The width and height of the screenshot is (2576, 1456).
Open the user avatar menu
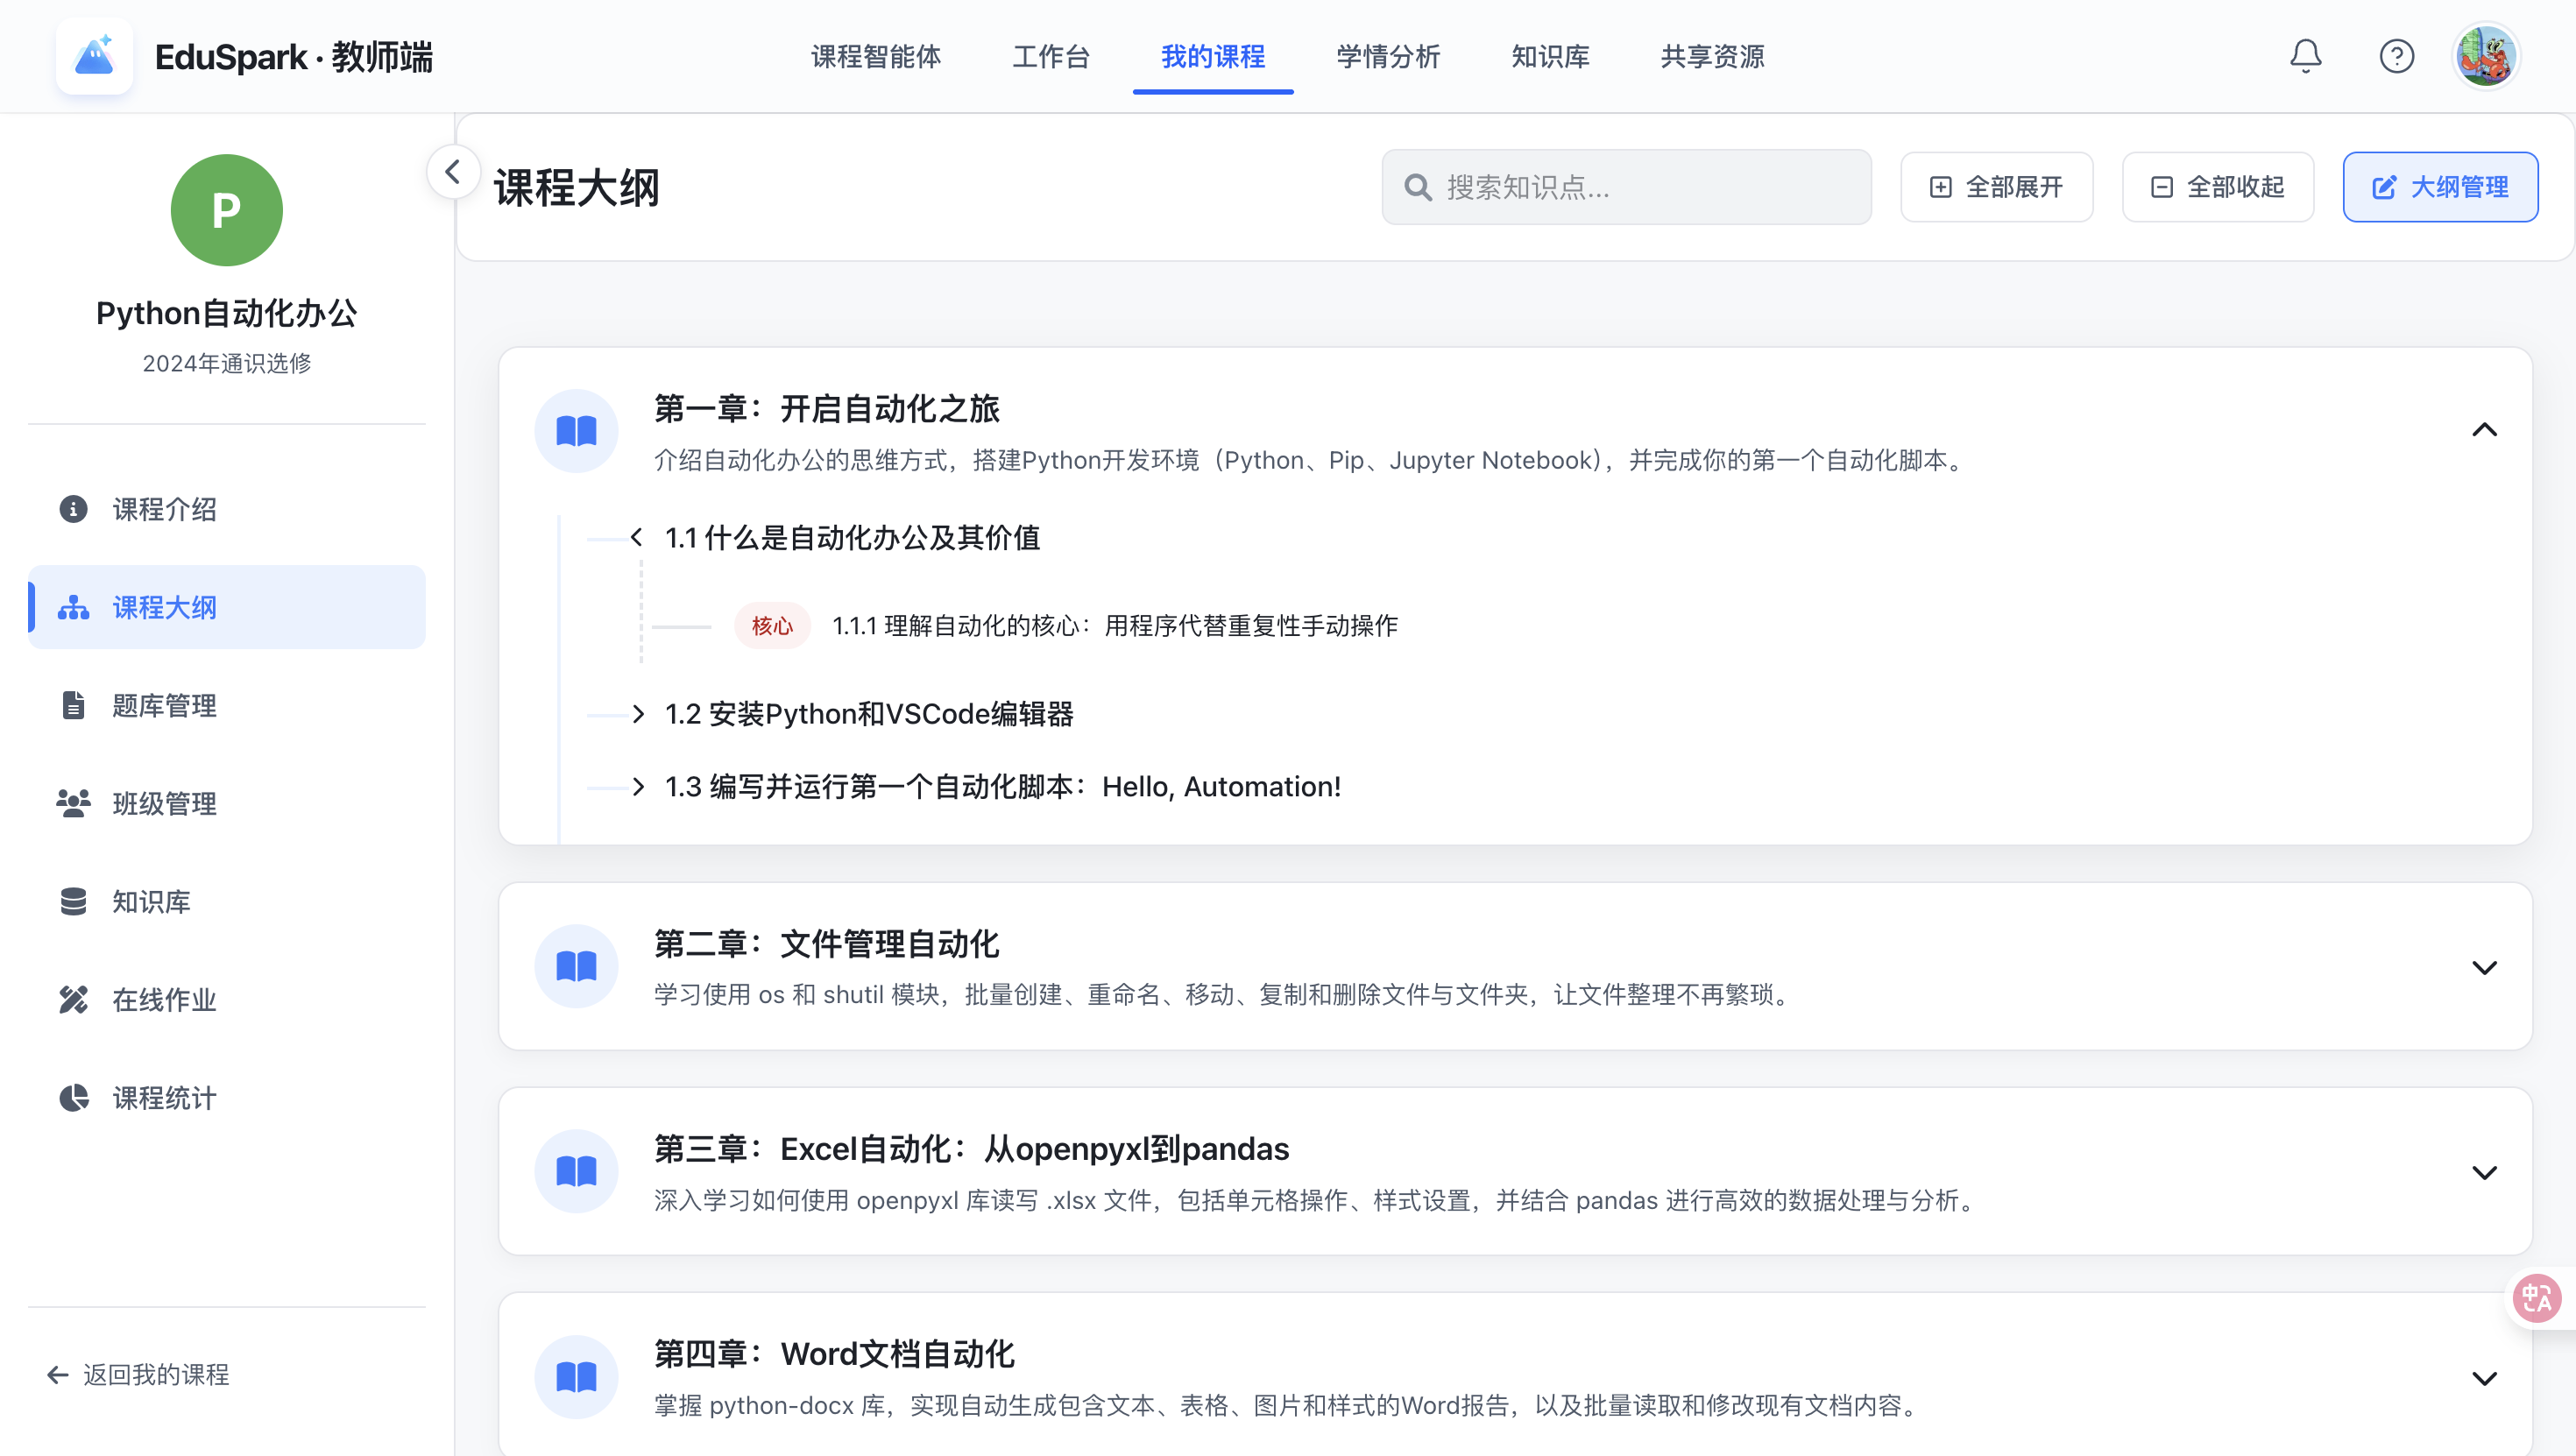click(2485, 56)
